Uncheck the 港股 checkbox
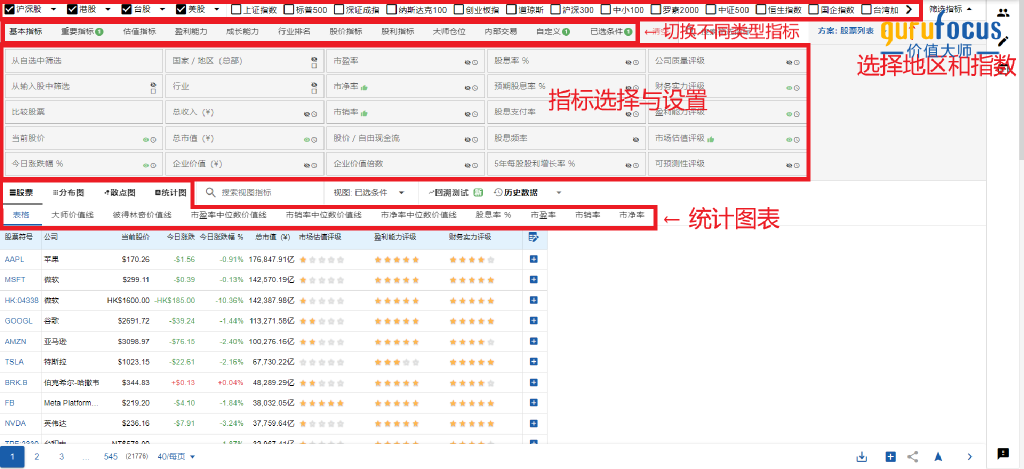The image size is (1024, 469). pyautogui.click(x=72, y=10)
